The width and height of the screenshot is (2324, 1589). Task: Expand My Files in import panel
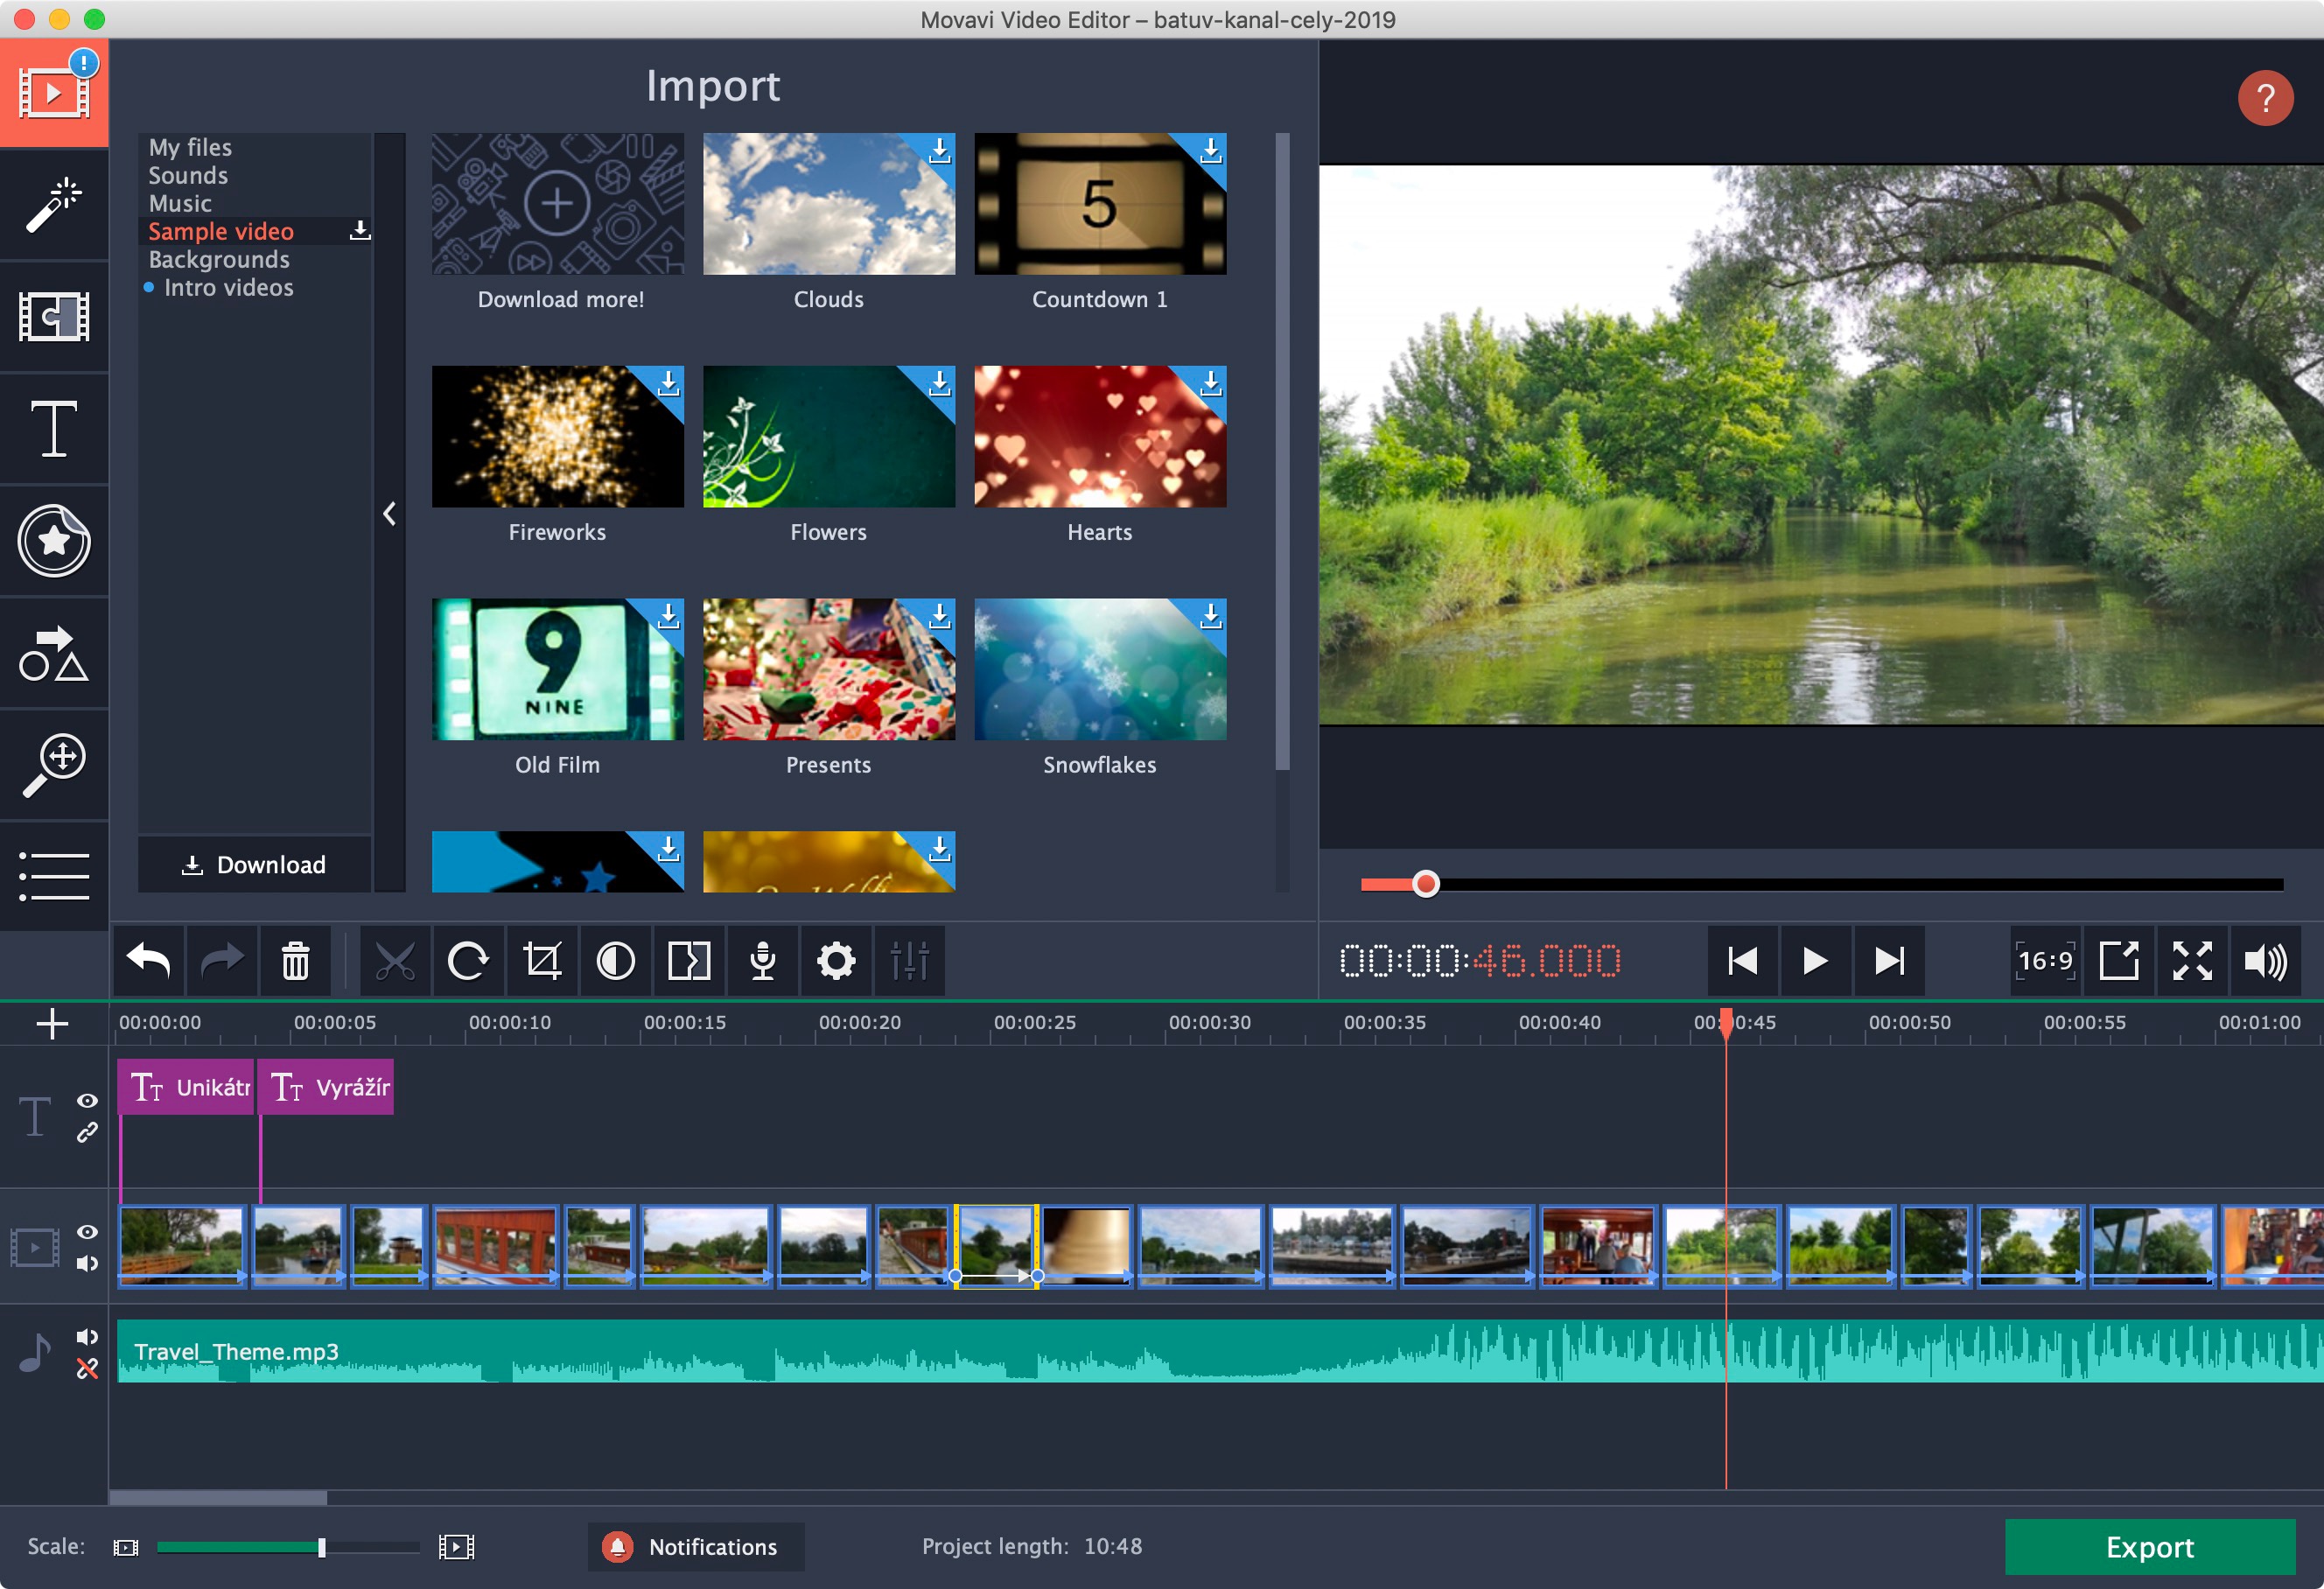tap(192, 144)
